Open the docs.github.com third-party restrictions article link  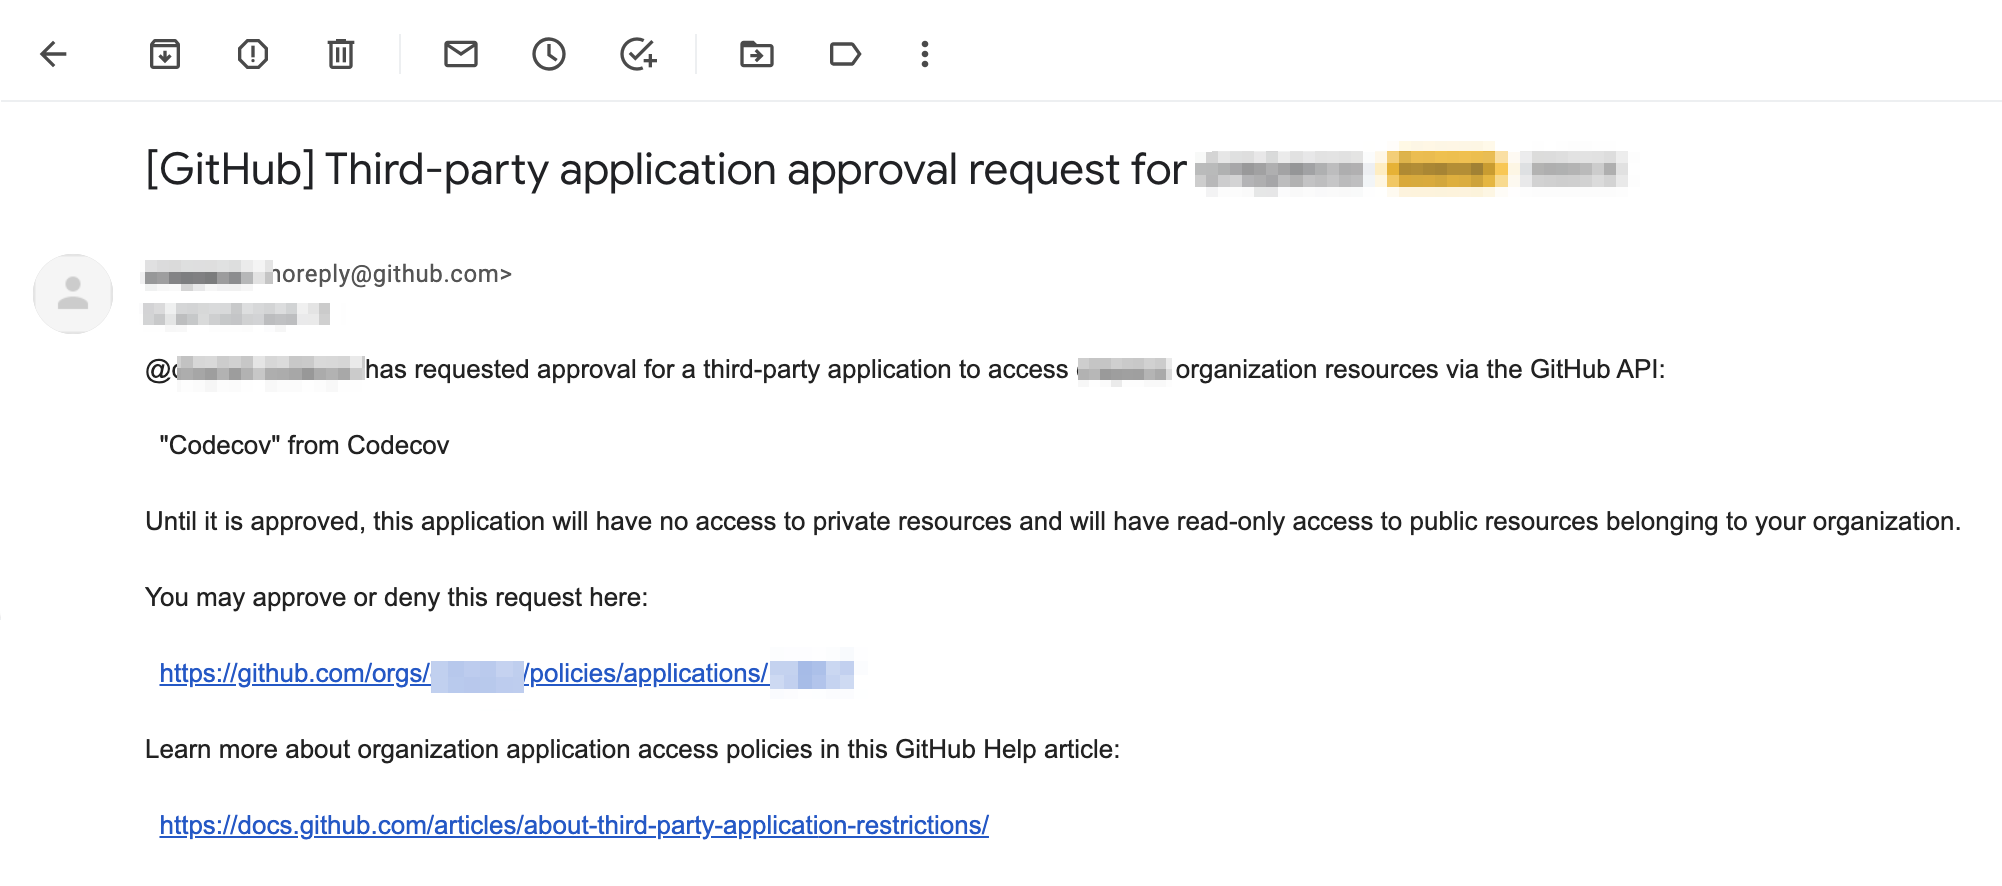[x=574, y=826]
